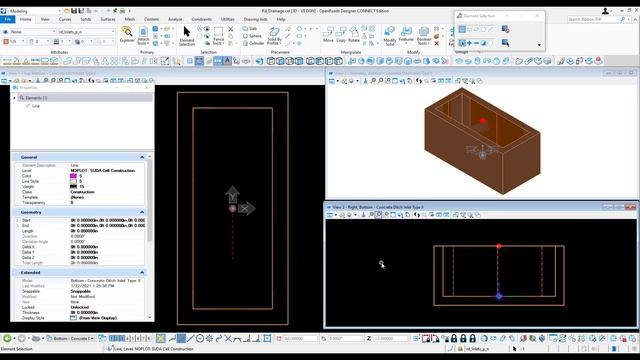Viewport: 640px width, 360px height.
Task: Select the Copy tool
Action: 341,35
